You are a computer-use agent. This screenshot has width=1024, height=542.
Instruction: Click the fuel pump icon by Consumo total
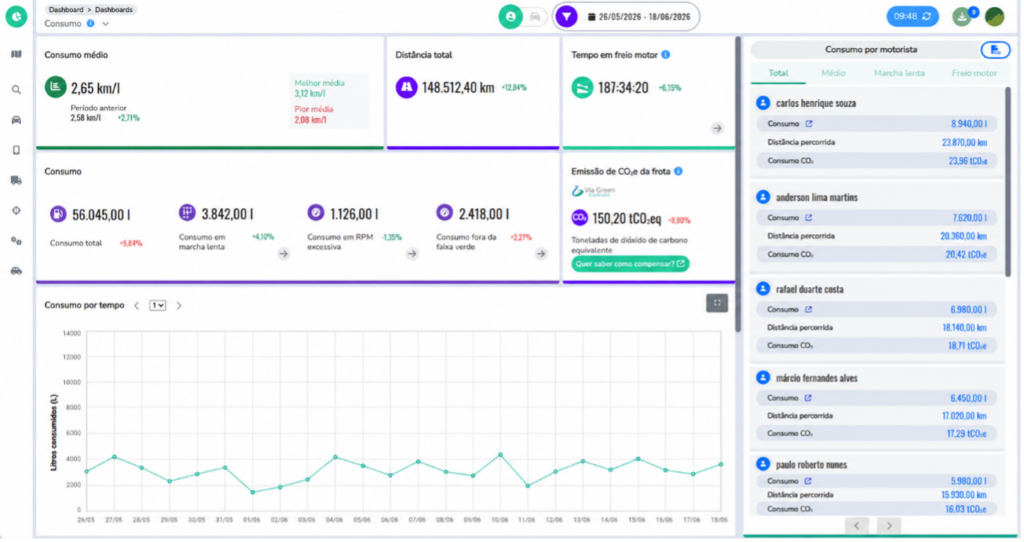click(58, 214)
